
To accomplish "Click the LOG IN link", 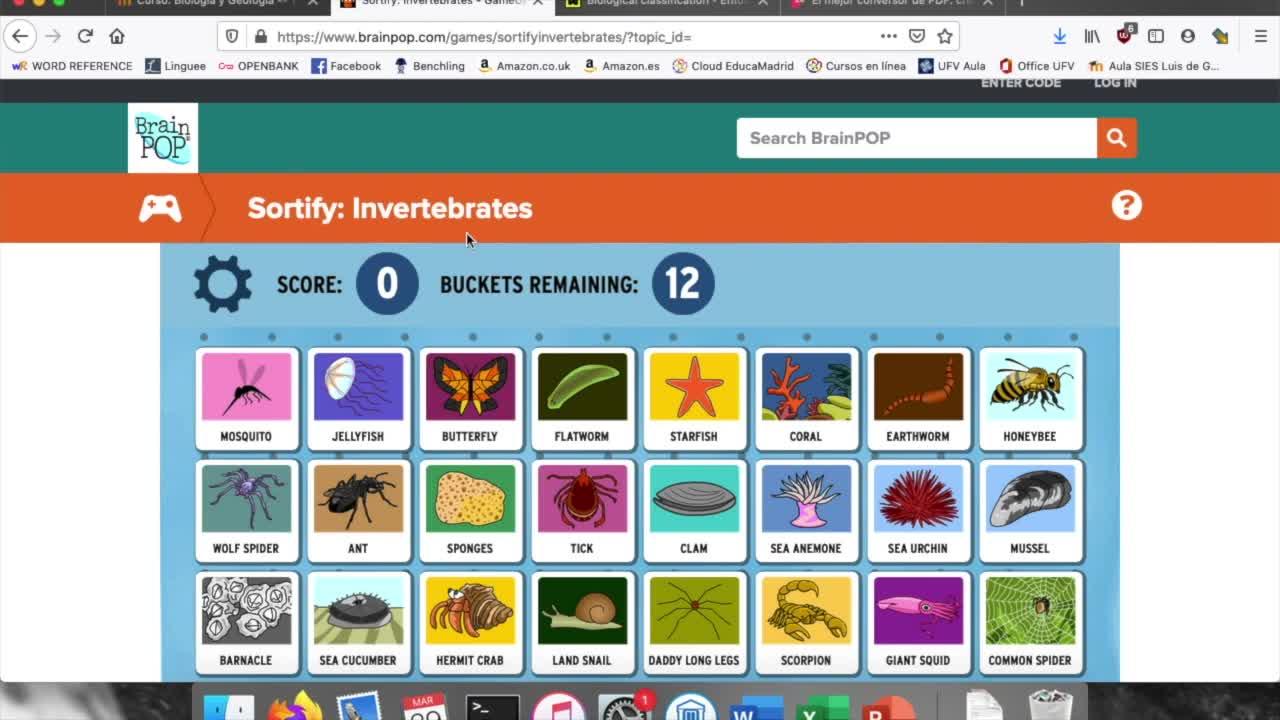I will 1115,83.
